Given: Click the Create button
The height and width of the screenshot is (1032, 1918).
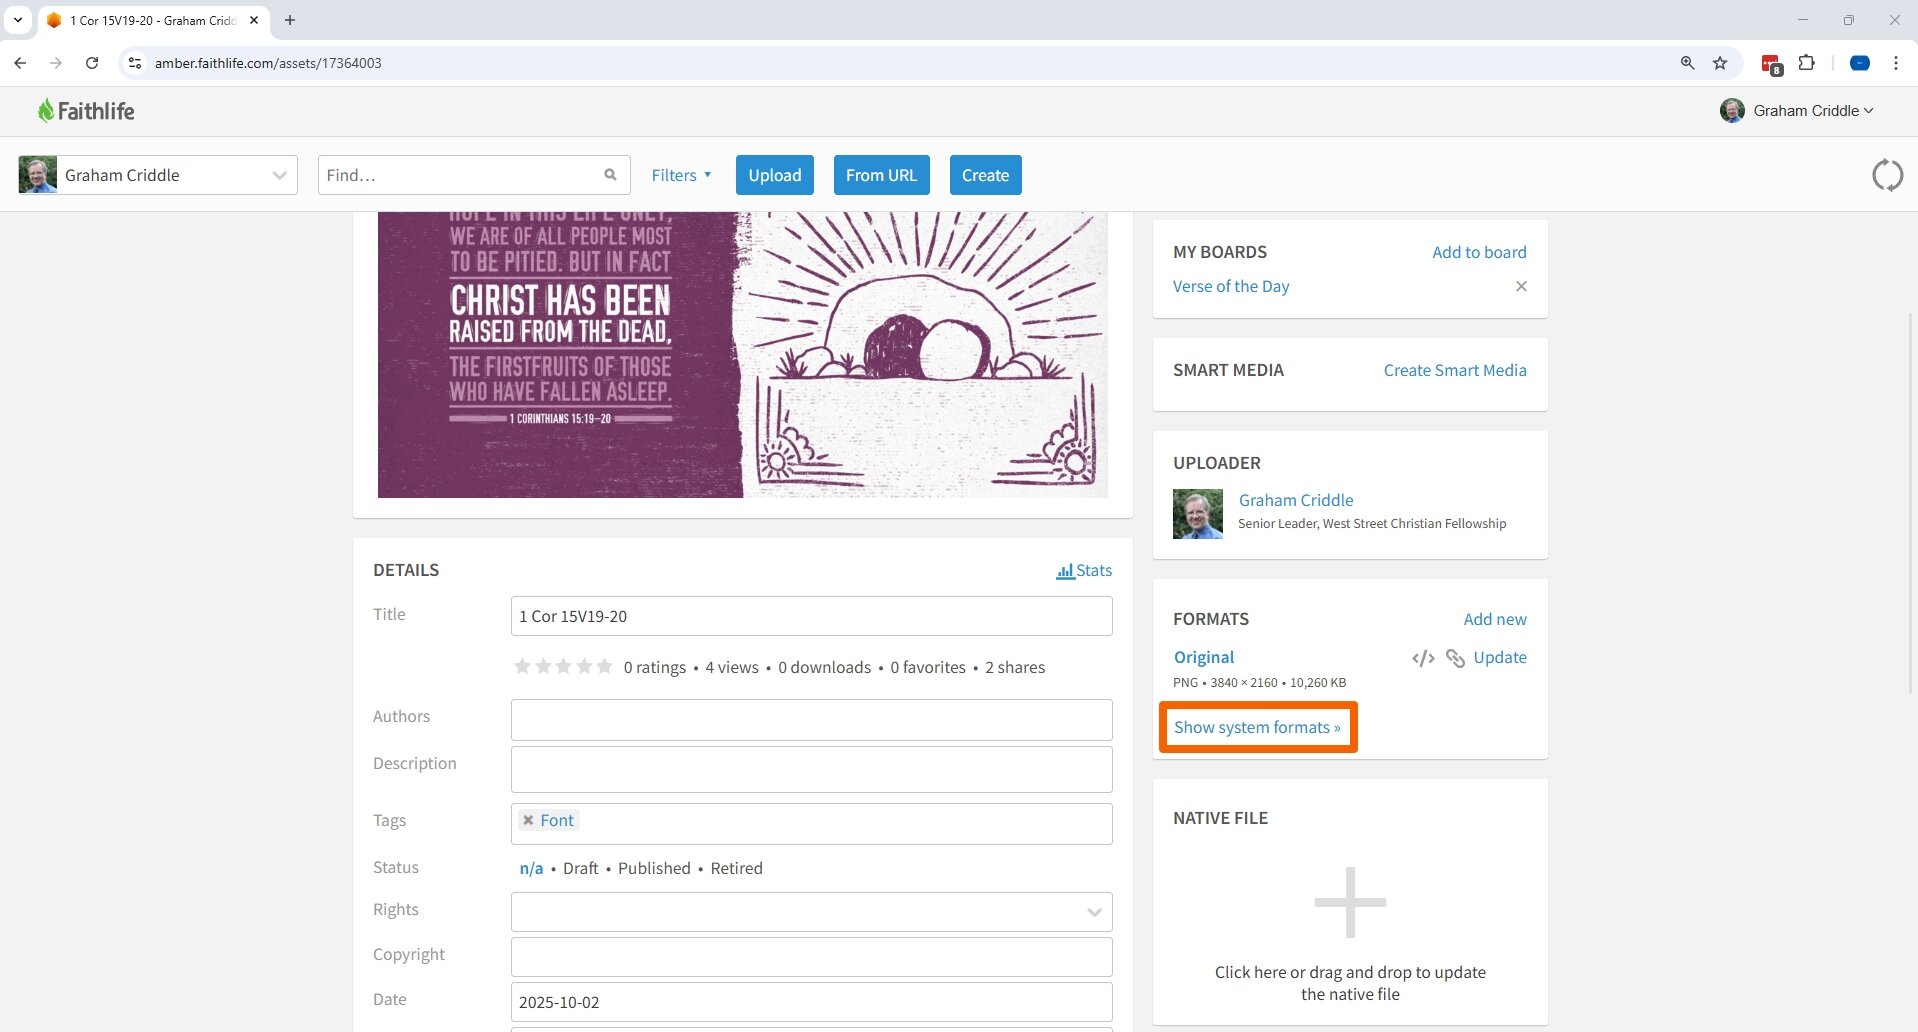Looking at the screenshot, I should tap(985, 175).
